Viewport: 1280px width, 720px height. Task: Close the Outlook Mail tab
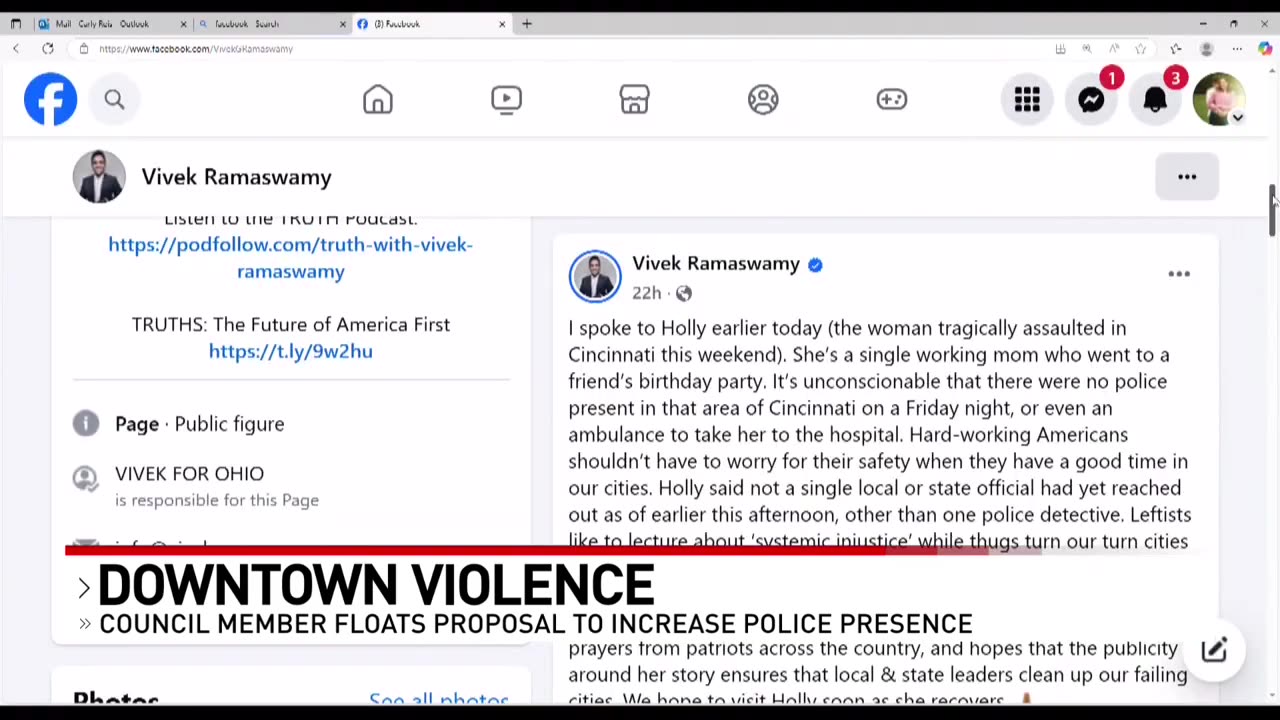pos(183,24)
